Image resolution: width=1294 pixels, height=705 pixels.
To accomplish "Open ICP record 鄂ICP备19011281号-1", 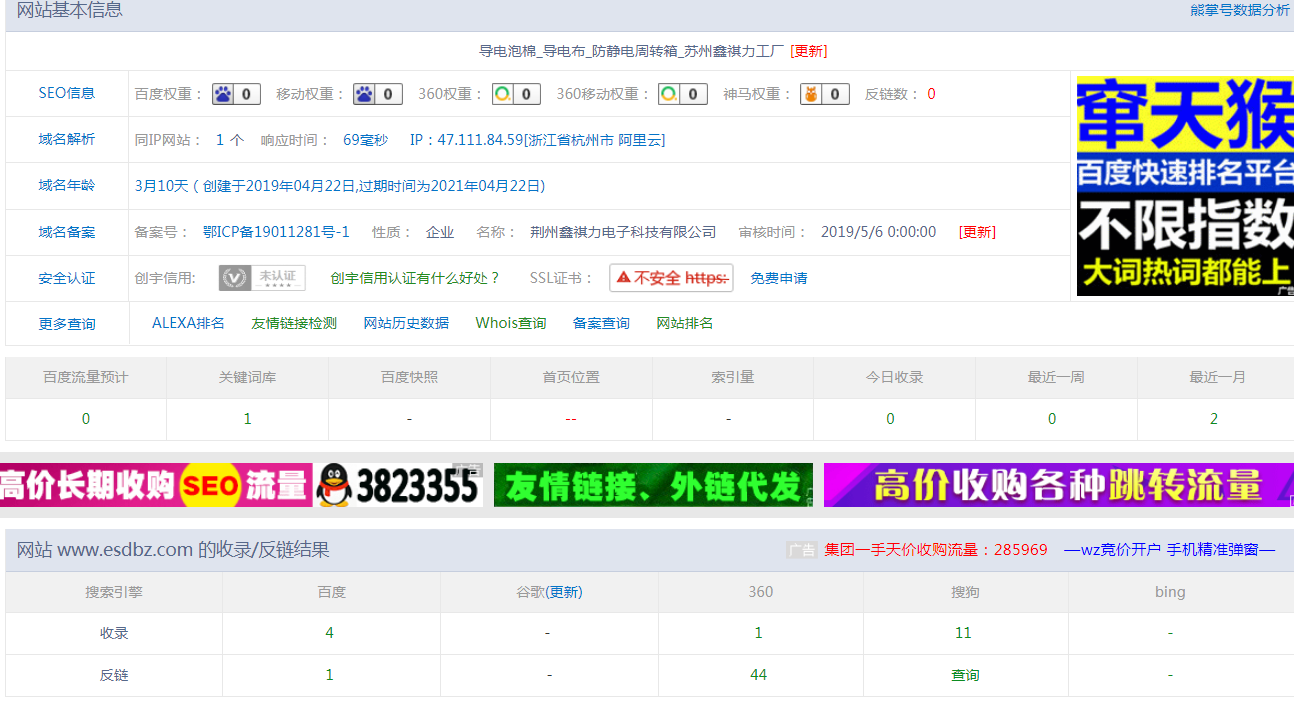I will [276, 232].
